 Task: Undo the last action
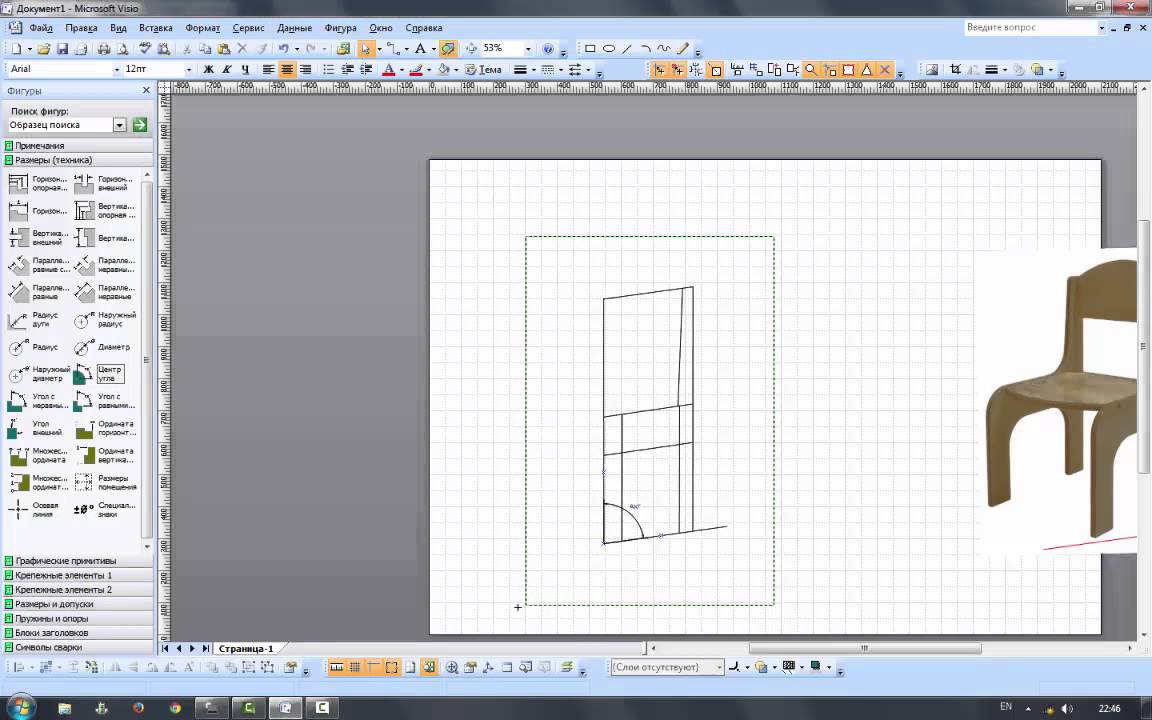pyautogui.click(x=283, y=48)
